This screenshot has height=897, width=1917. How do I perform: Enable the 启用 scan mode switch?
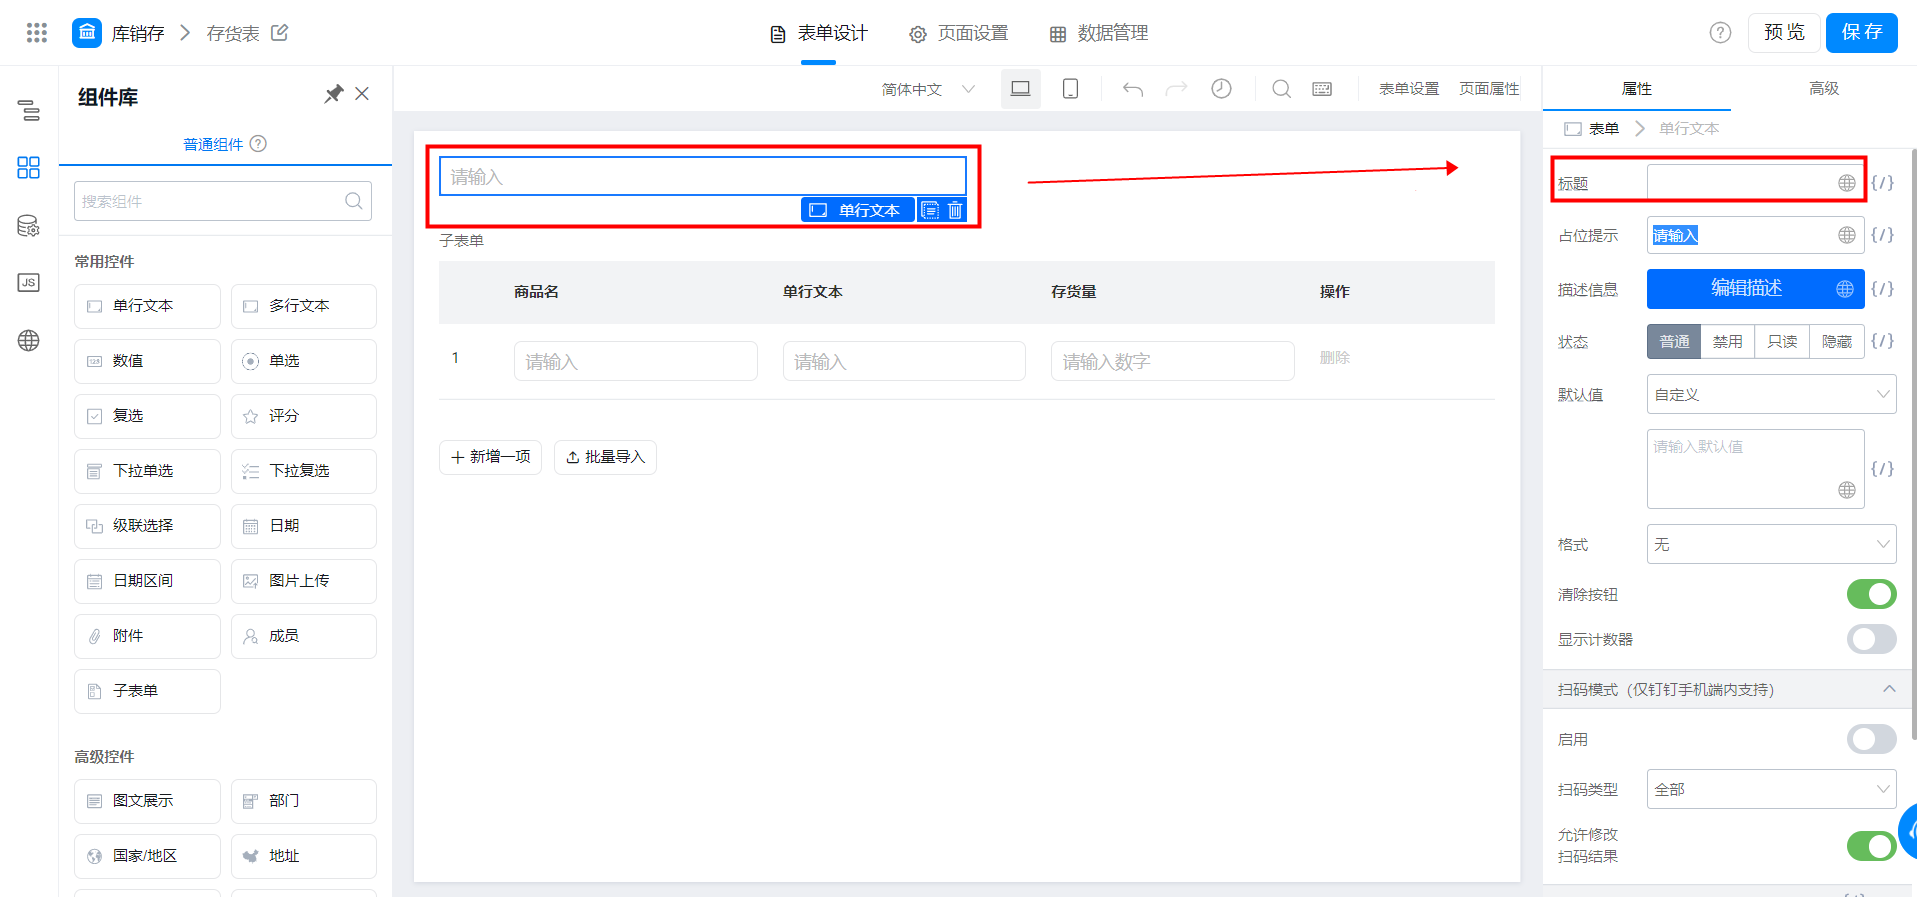pyautogui.click(x=1871, y=739)
